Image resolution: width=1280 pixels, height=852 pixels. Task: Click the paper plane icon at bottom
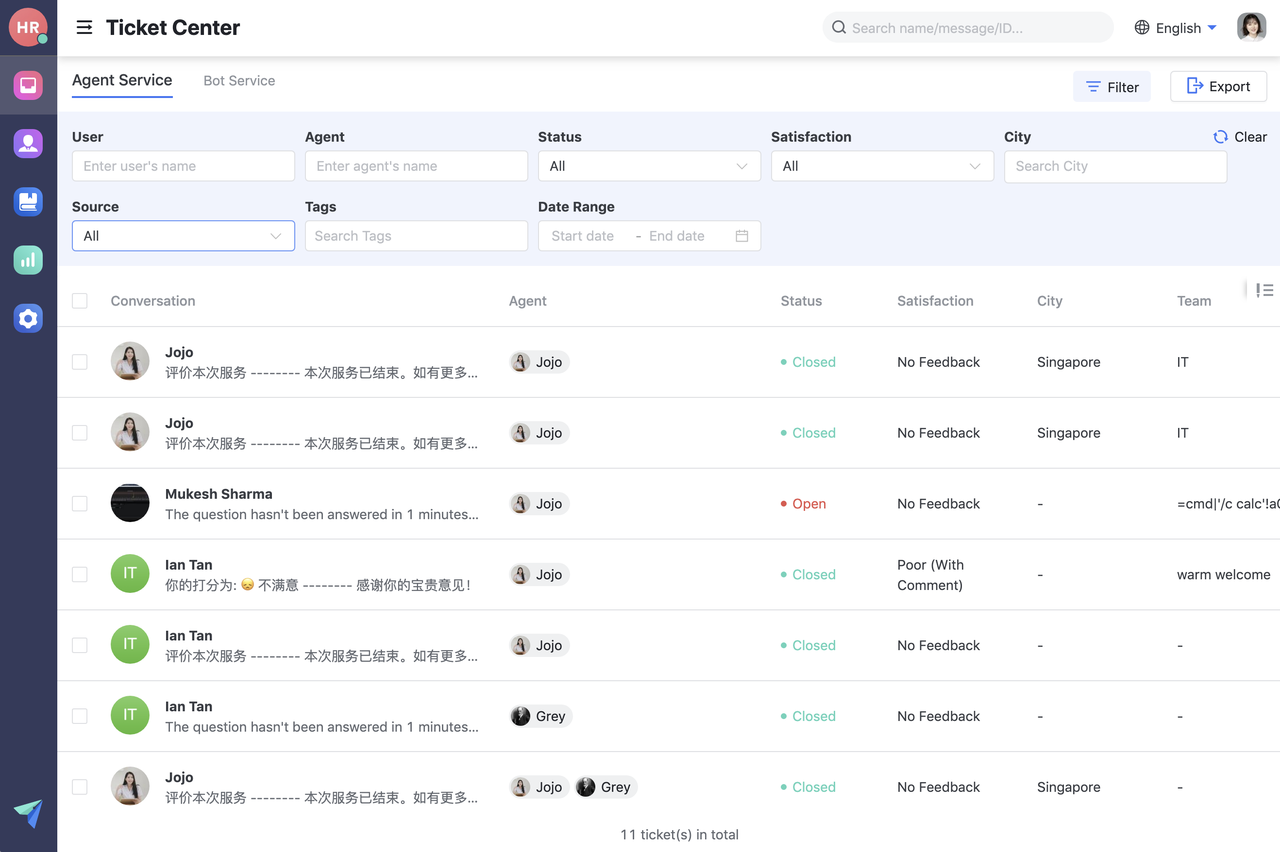[x=28, y=813]
